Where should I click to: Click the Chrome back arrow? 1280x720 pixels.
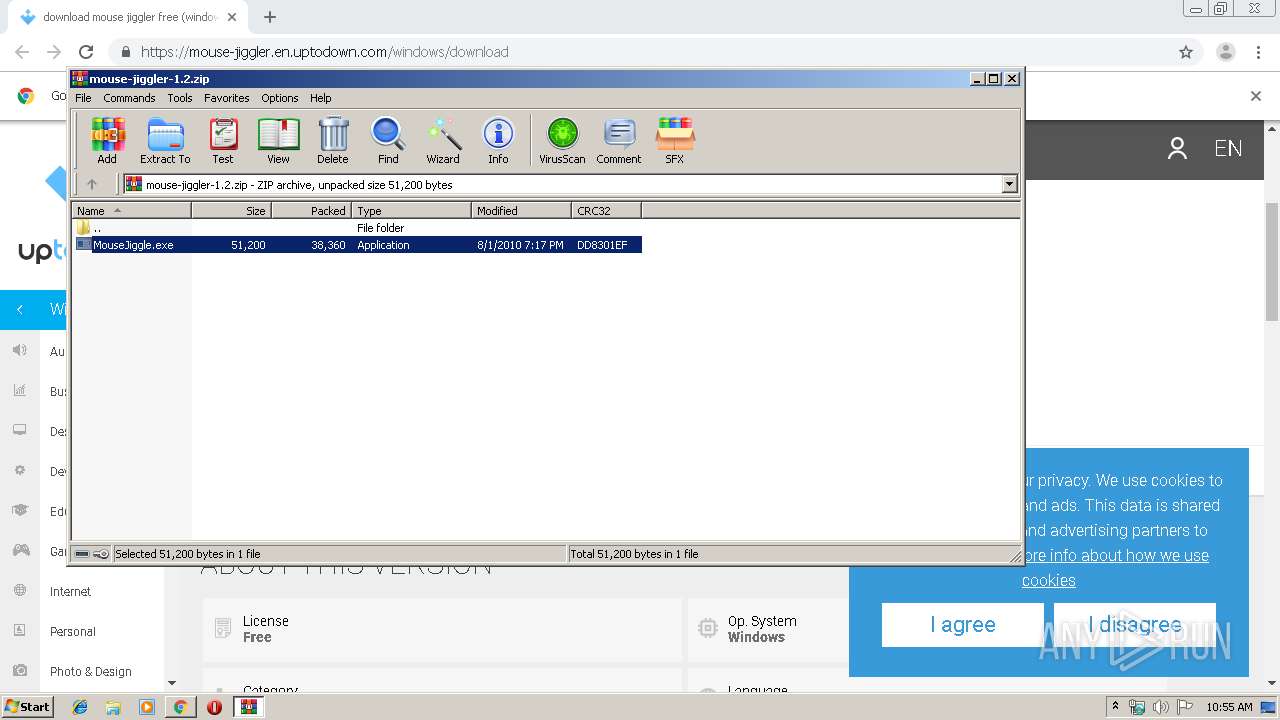(22, 52)
